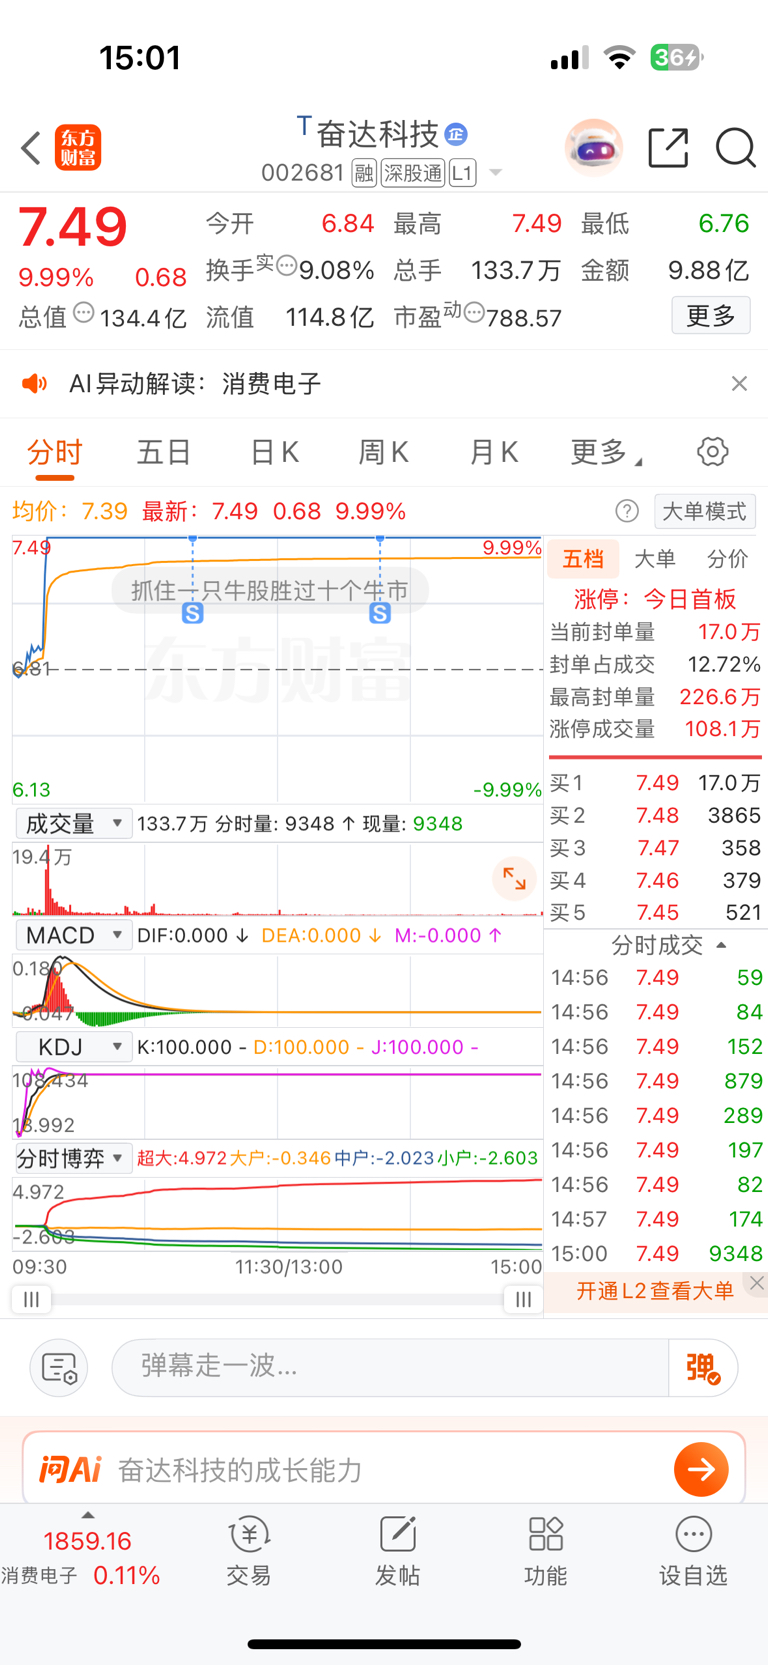Open 交易 trade icon
Screen dimensions: 769x1665
[248, 1552]
